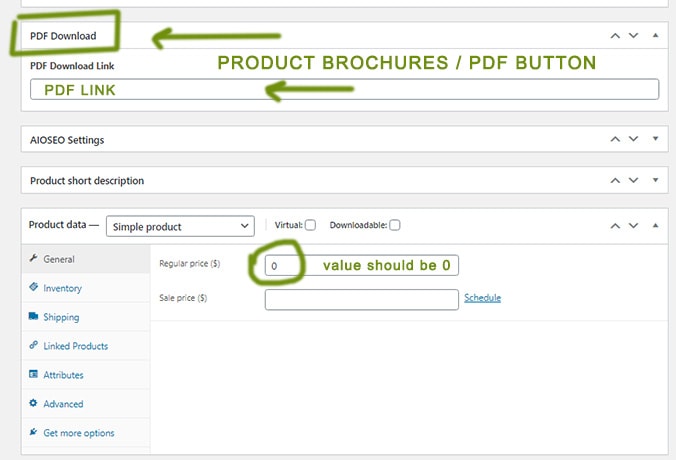Image resolution: width=676 pixels, height=460 pixels.
Task: Switch to the Linked Products tab
Action: point(75,346)
